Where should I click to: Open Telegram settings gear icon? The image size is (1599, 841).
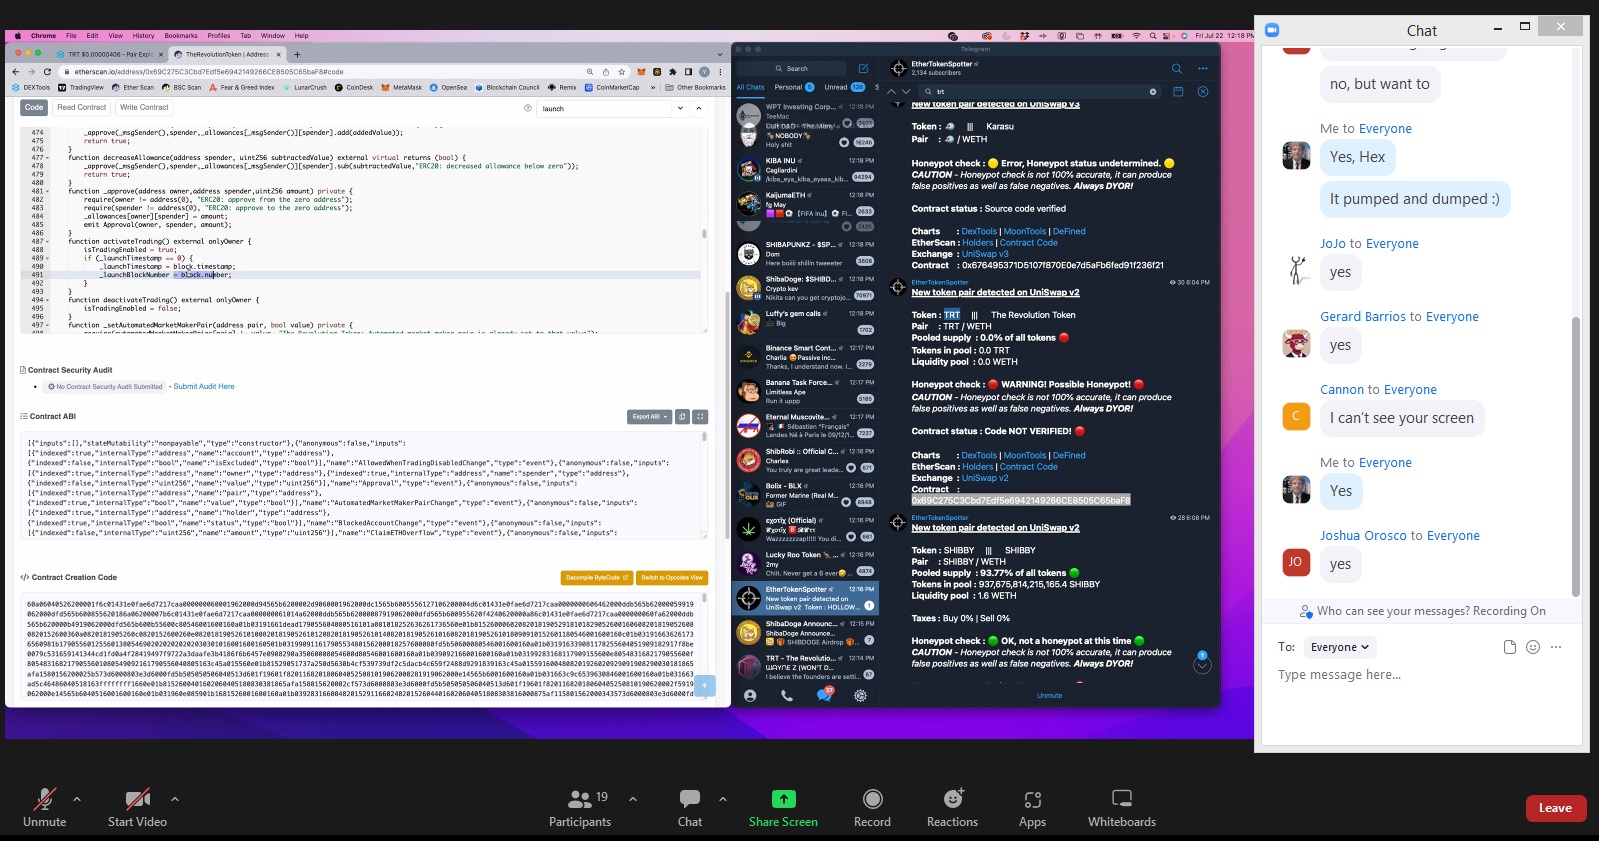point(860,695)
